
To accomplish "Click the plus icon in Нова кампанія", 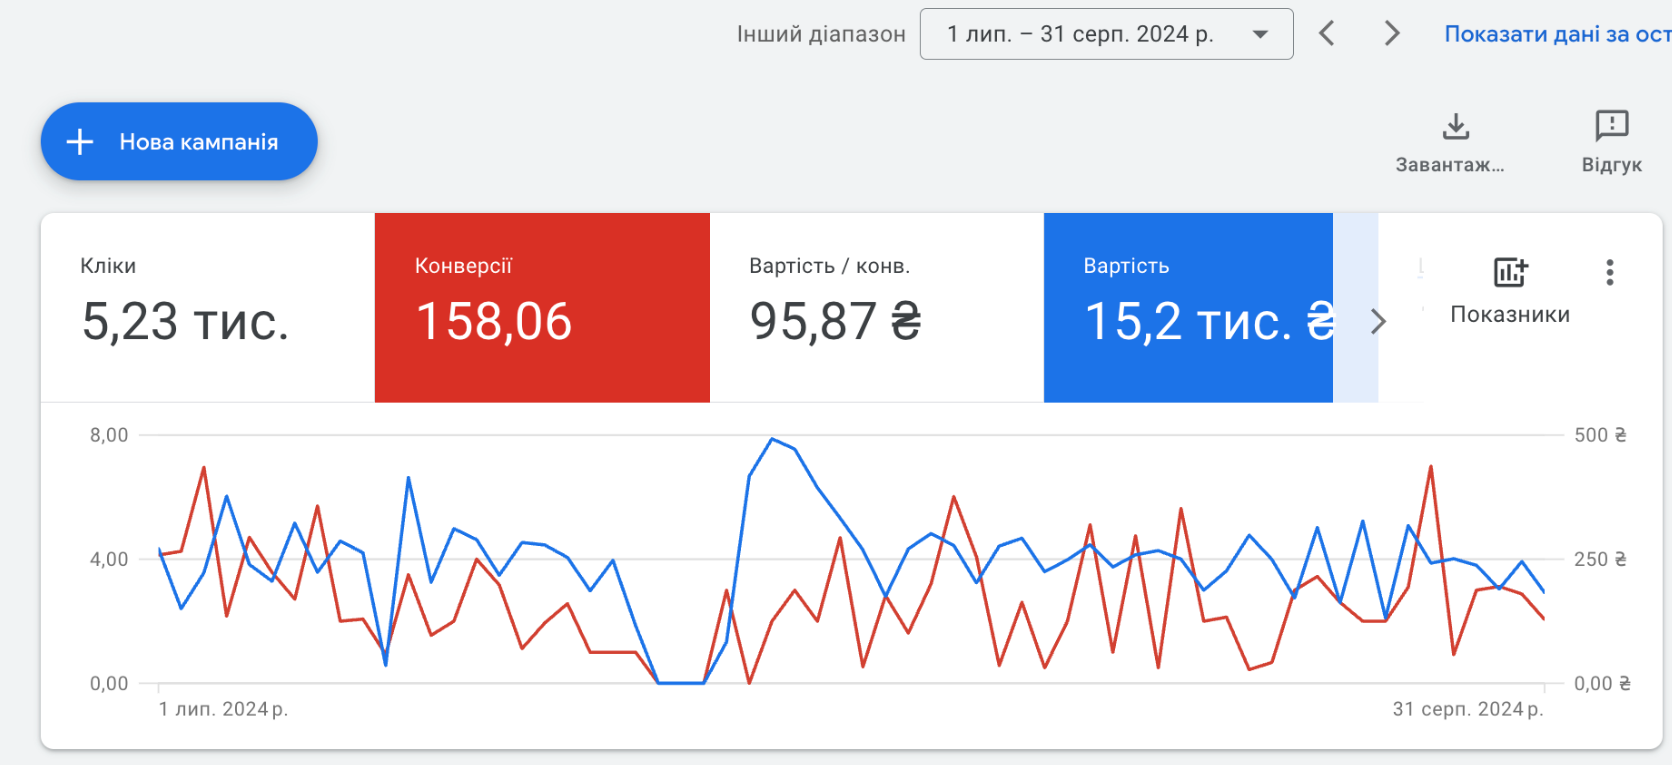I will [x=80, y=142].
